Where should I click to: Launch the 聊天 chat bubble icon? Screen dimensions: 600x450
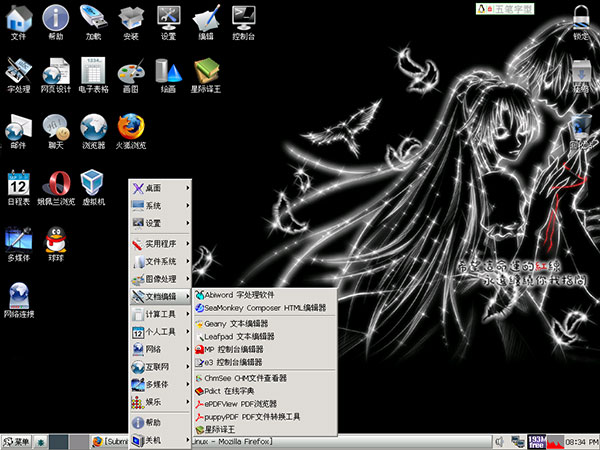(56, 131)
